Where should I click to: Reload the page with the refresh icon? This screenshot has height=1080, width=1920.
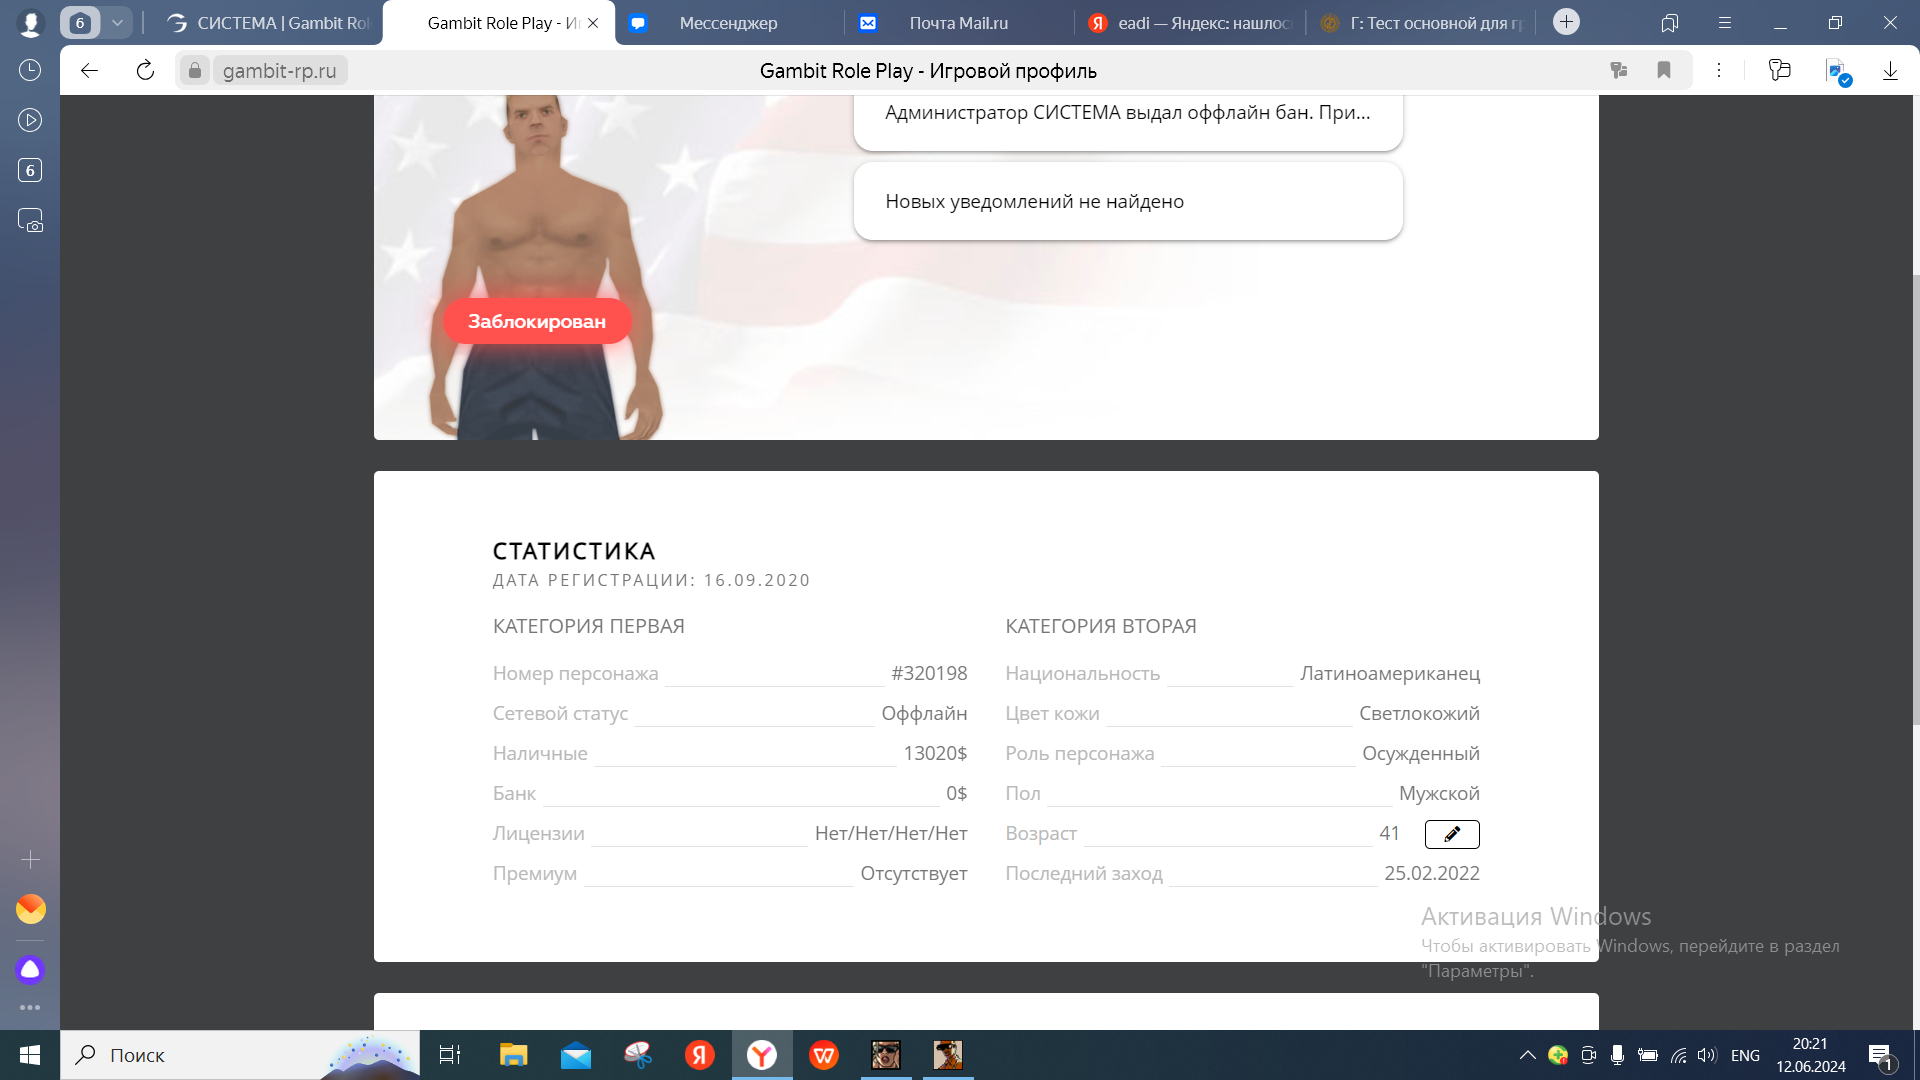[145, 70]
